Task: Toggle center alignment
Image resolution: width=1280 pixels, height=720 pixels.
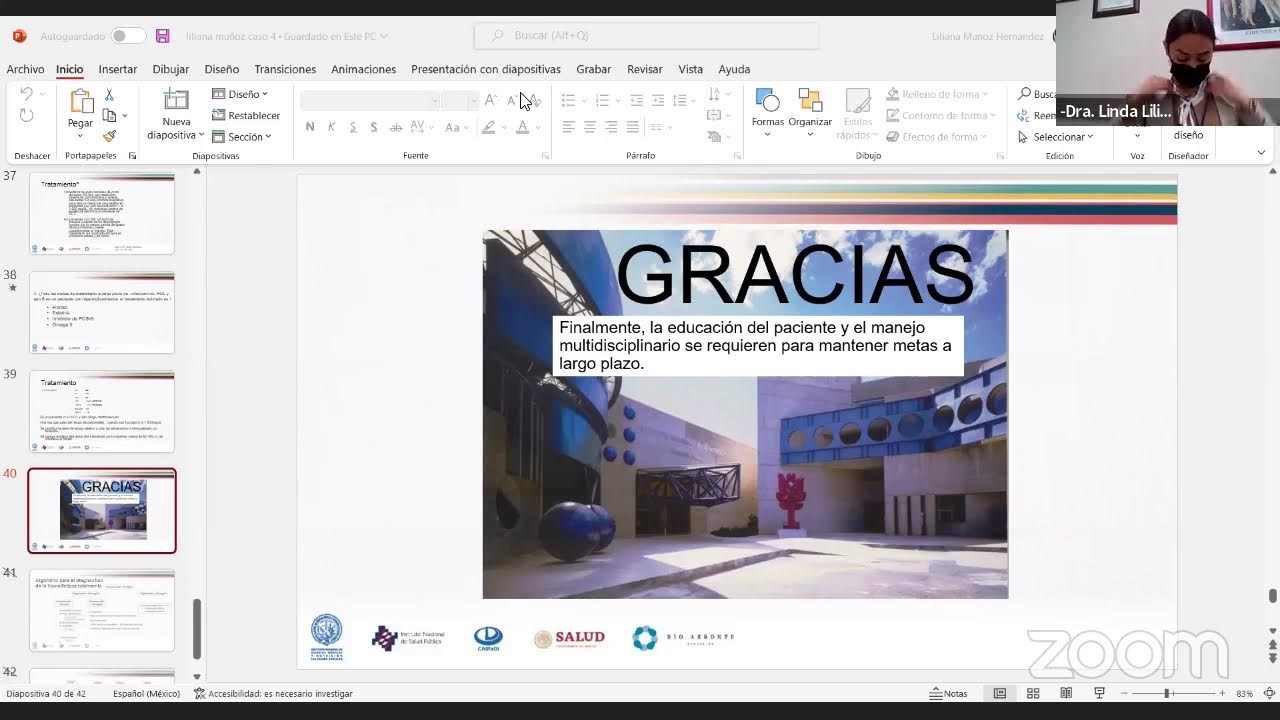Action: [x=589, y=127]
